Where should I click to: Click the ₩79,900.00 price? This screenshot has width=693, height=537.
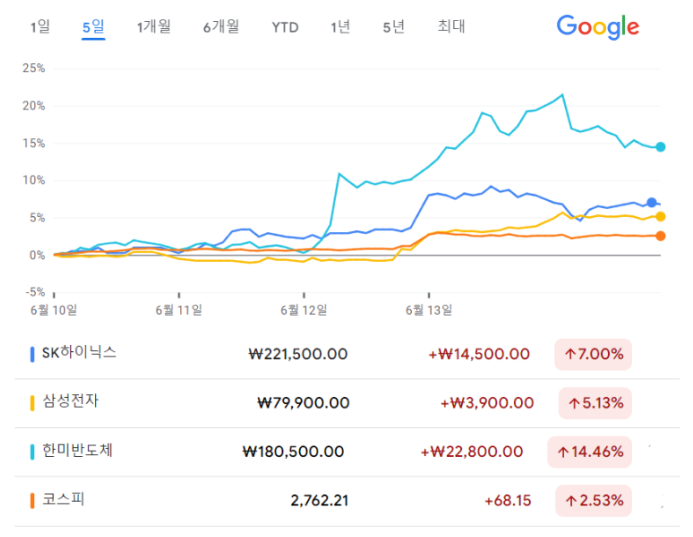tap(303, 403)
